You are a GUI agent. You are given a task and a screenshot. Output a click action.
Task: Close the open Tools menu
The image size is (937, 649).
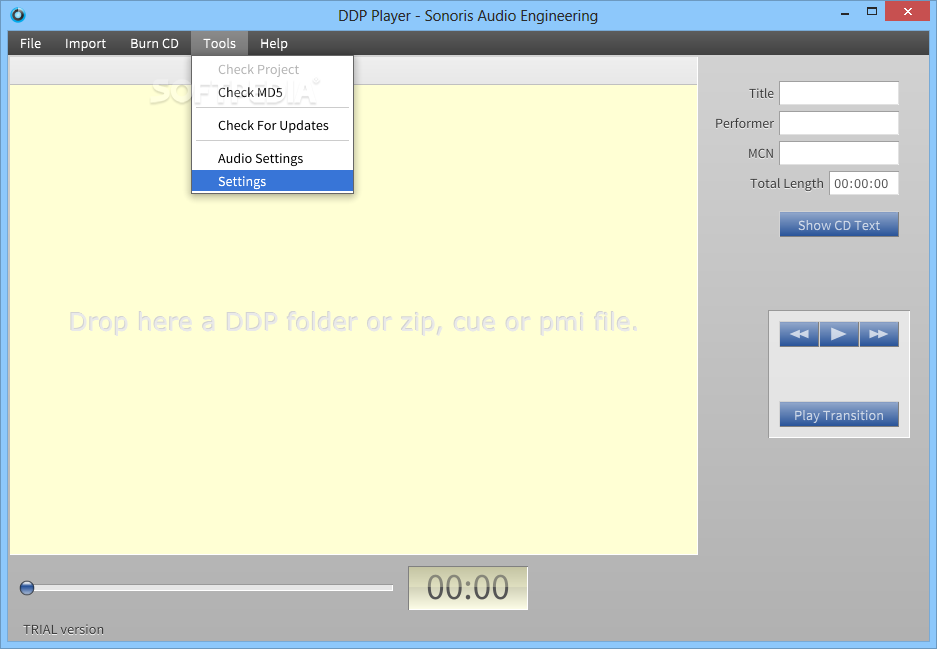coord(219,44)
